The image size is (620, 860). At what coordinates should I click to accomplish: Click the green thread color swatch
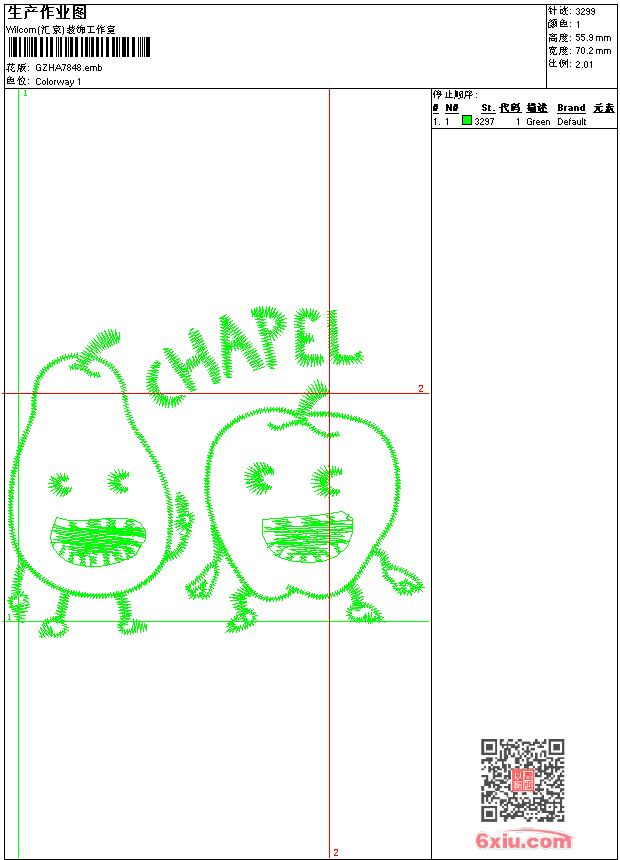[x=467, y=120]
